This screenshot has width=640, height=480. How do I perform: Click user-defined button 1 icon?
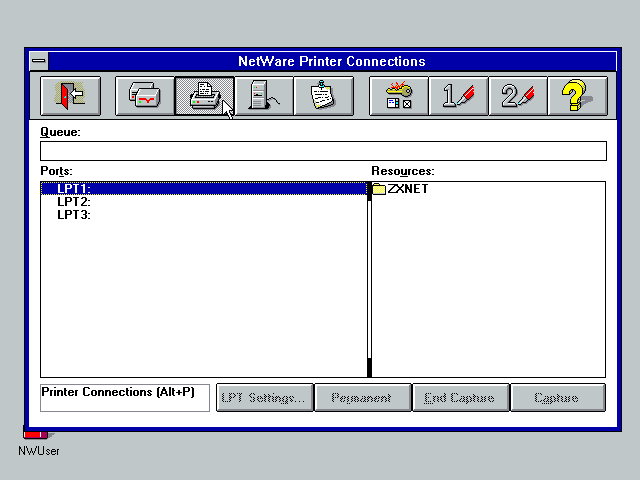(x=458, y=96)
